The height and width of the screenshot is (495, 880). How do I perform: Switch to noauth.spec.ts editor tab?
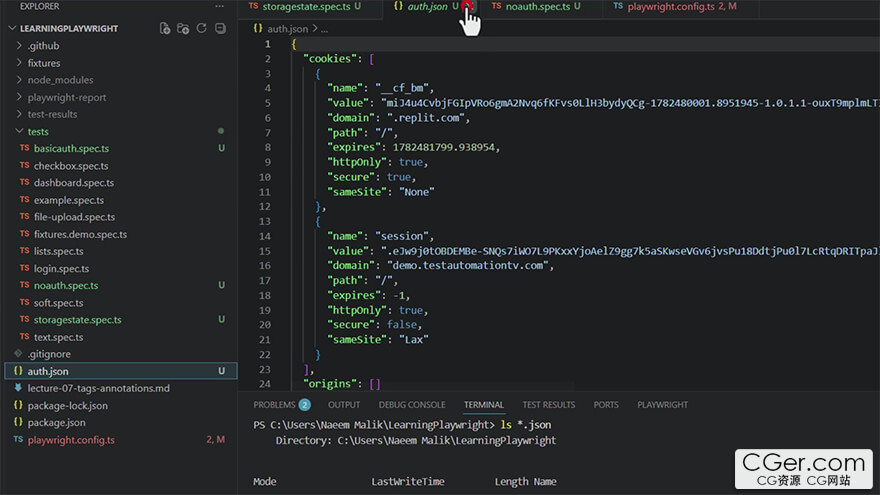point(538,7)
